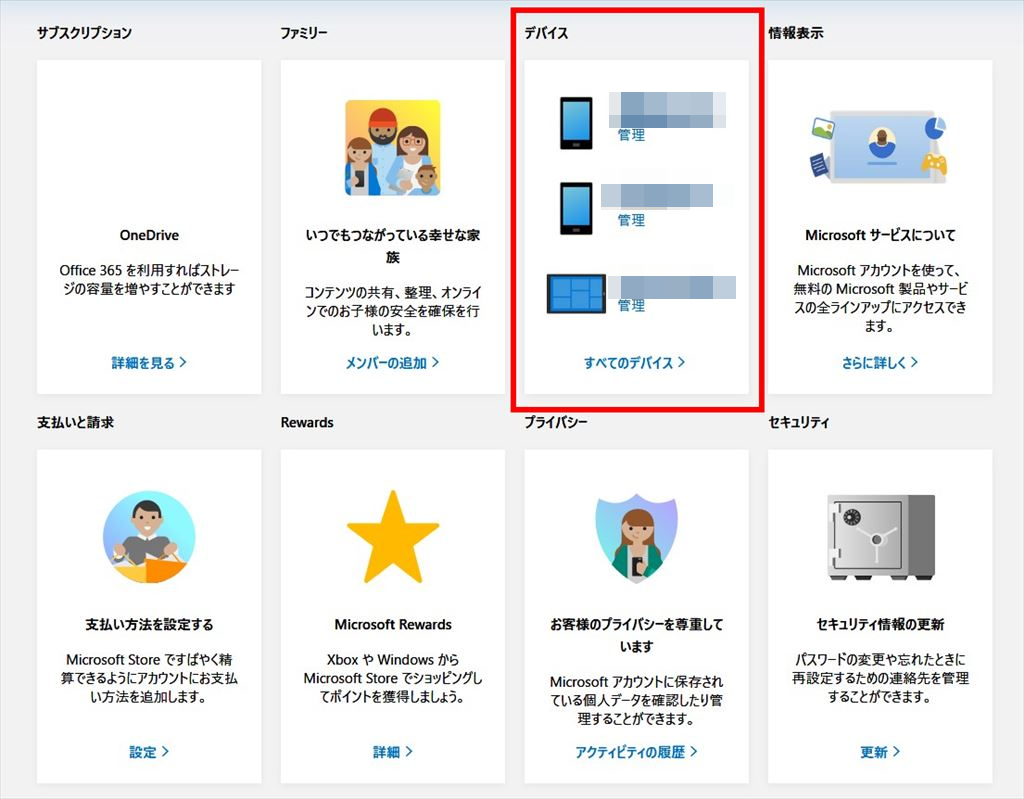Click the shopper payment illustration
The width and height of the screenshot is (1024, 799).
coord(148,537)
